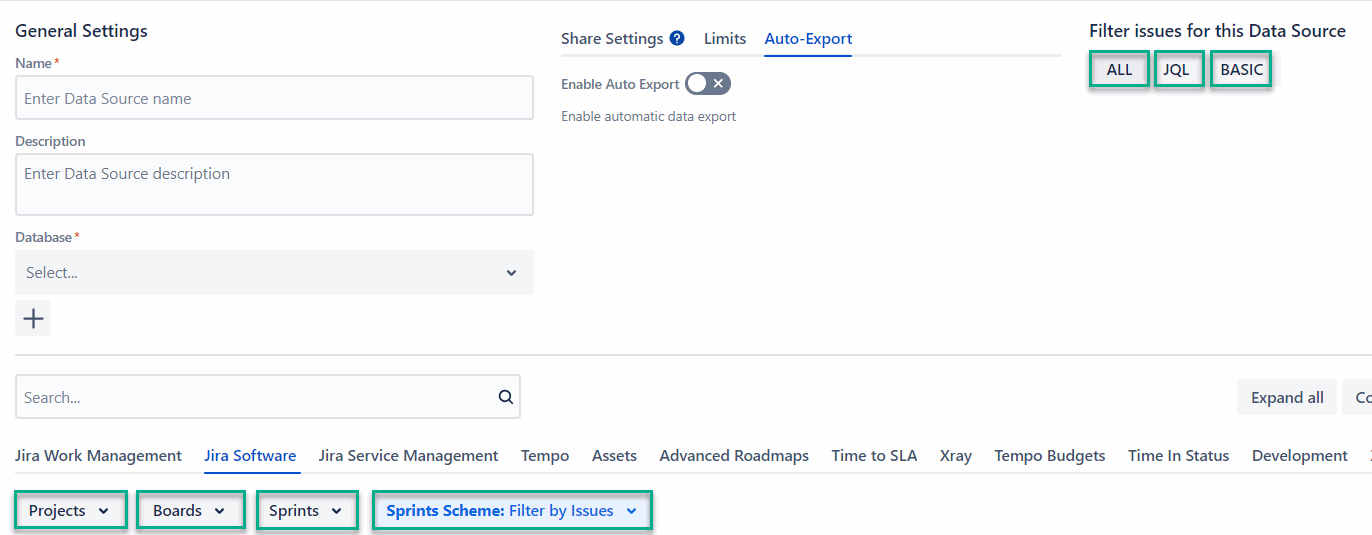Choose the JQL filter button
Viewport: 1372px width, 535px height.
pos(1177,70)
